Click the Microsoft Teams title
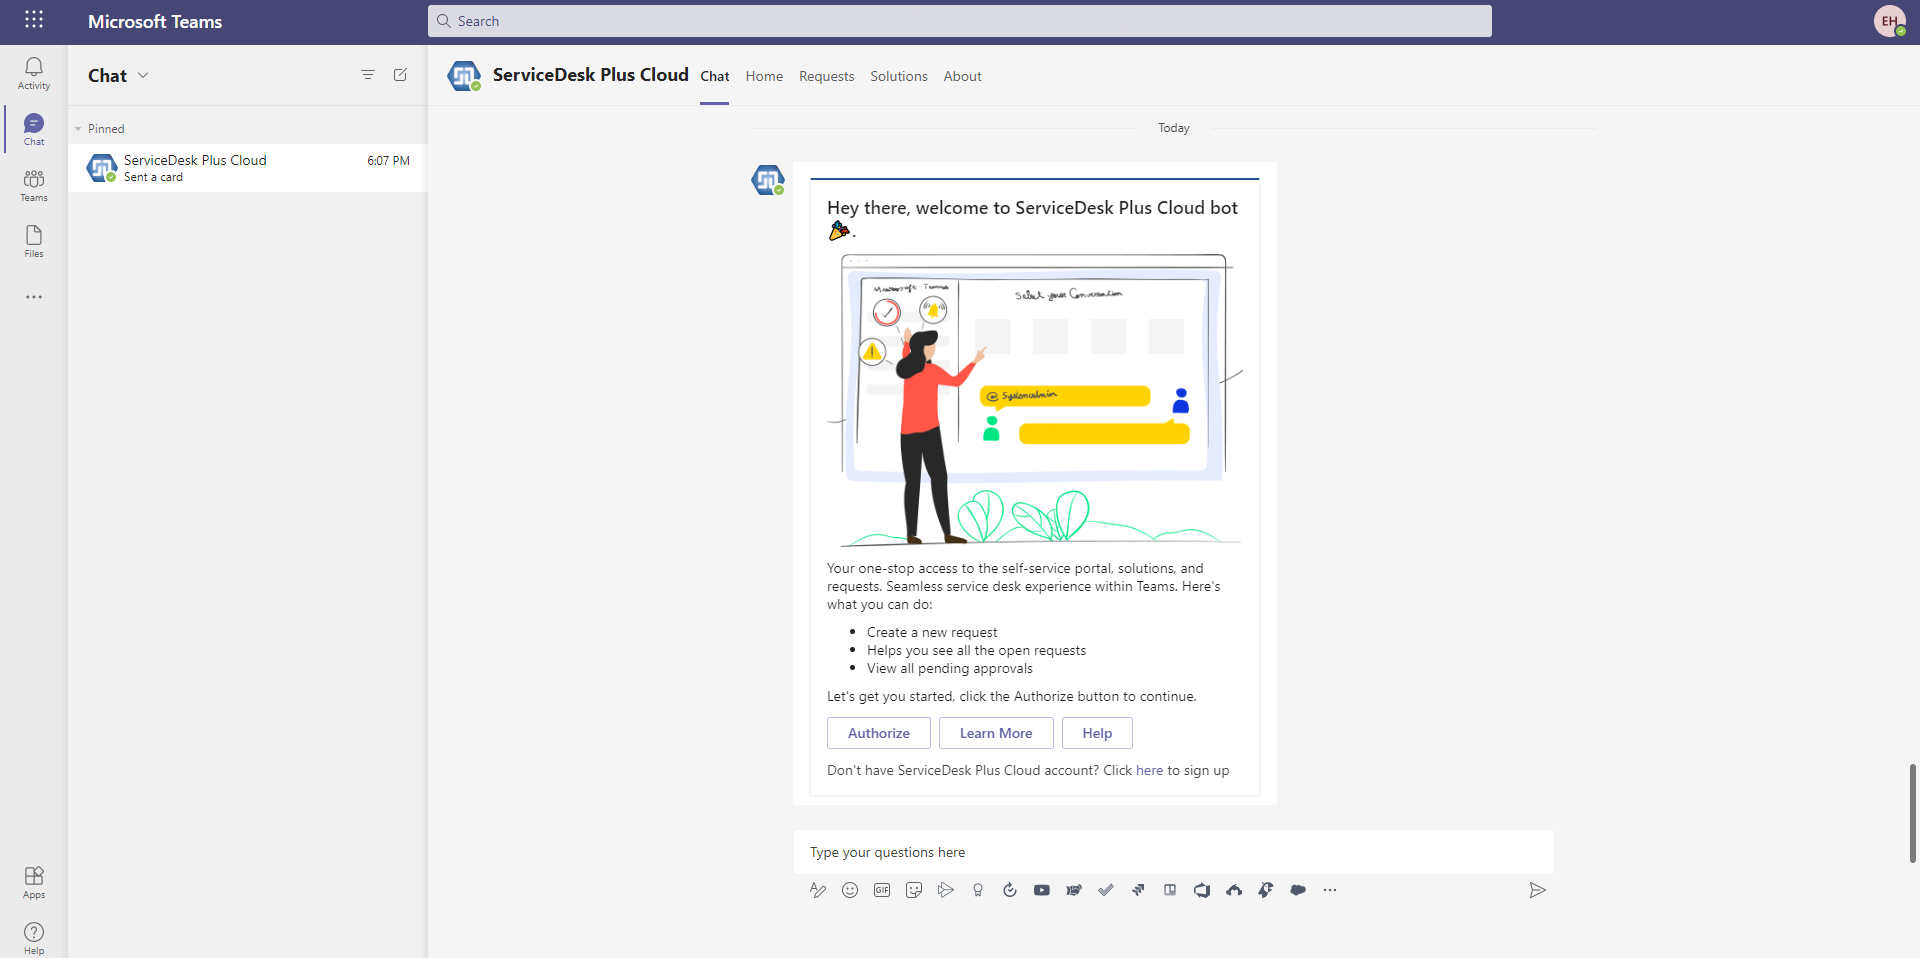1920x958 pixels. [155, 21]
